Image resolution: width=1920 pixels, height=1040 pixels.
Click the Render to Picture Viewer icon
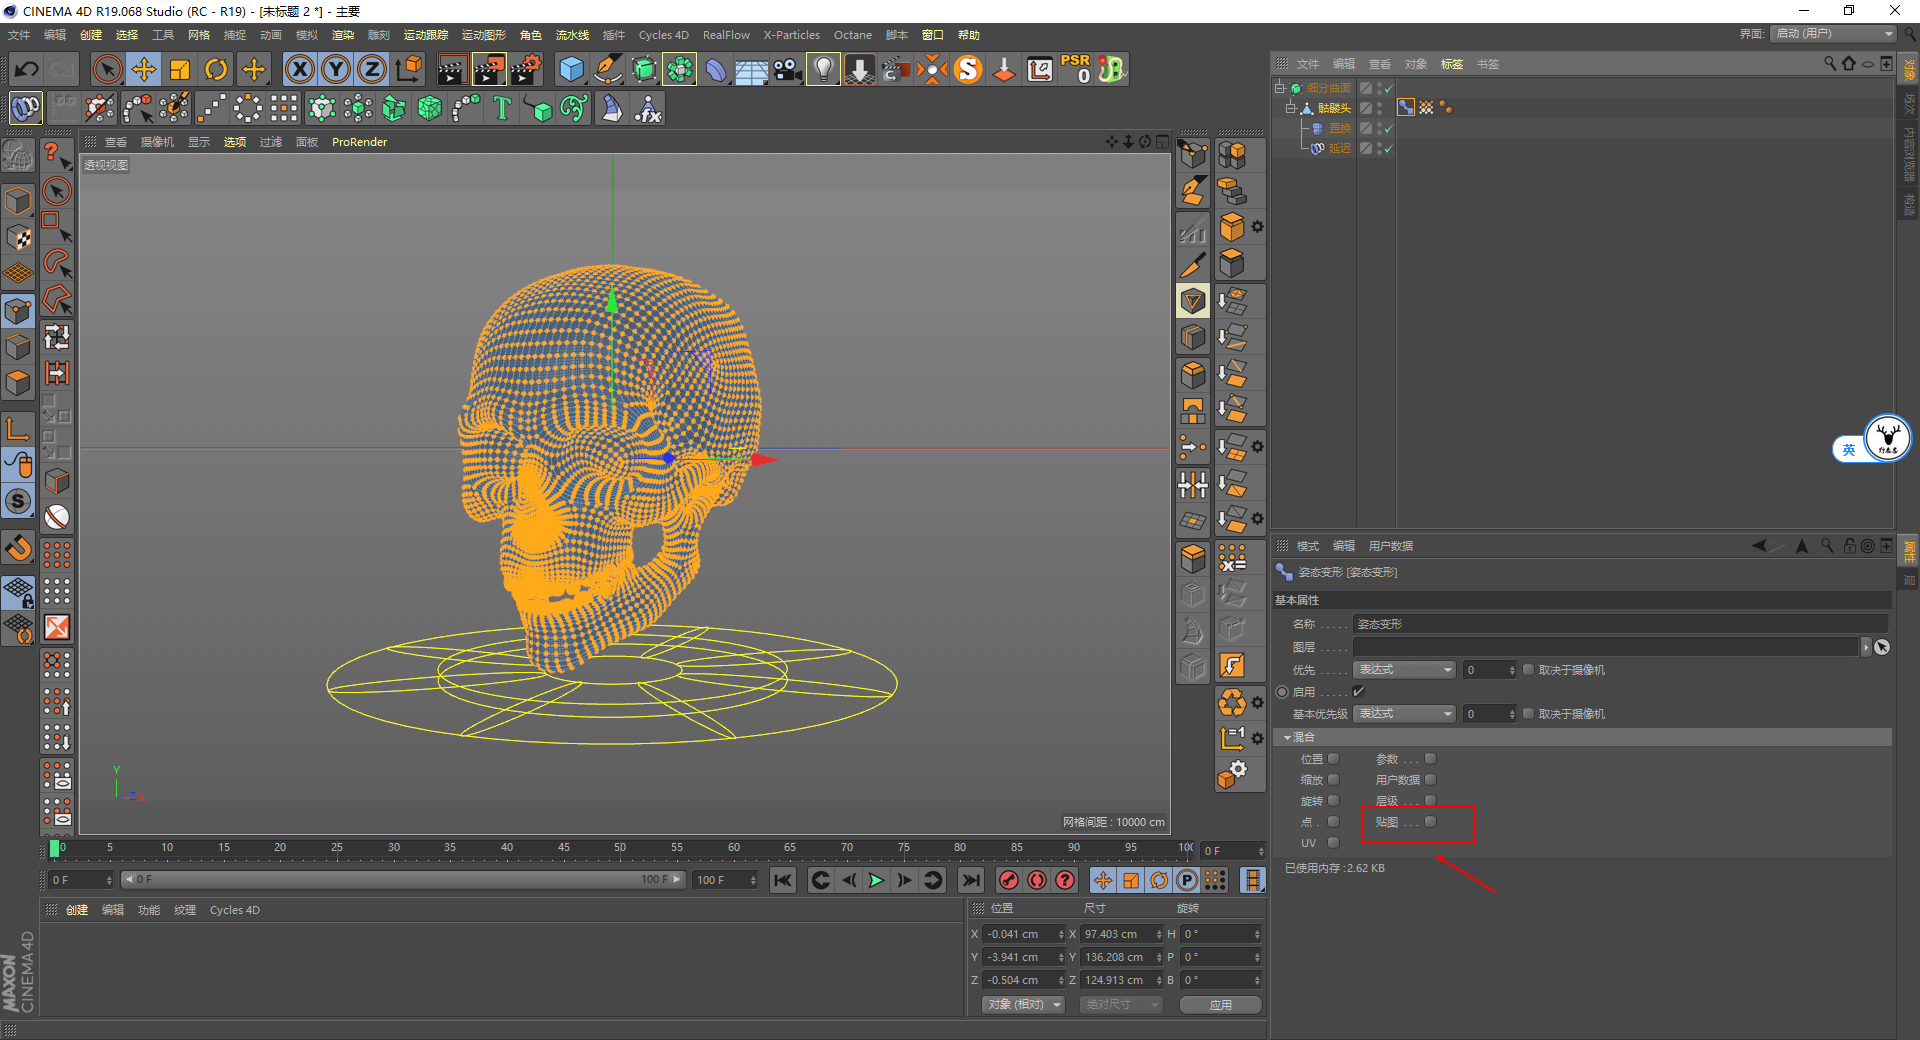[x=489, y=69]
